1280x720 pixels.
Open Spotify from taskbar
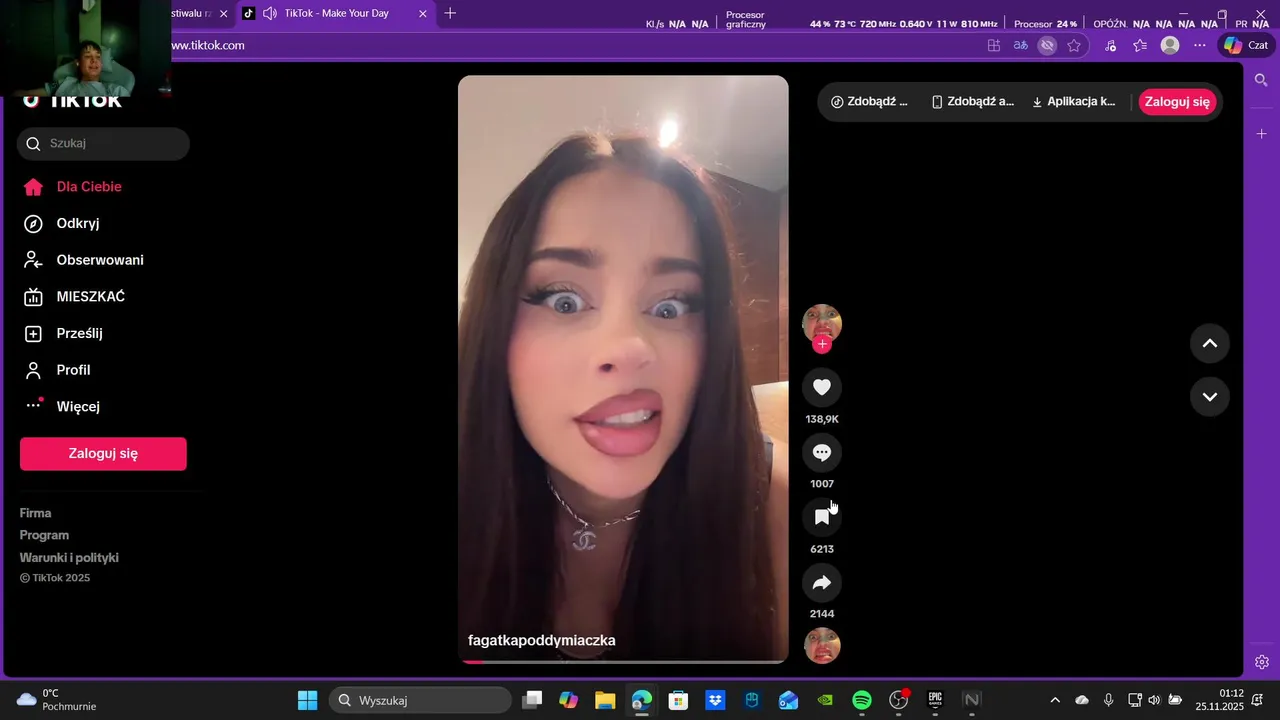click(862, 700)
